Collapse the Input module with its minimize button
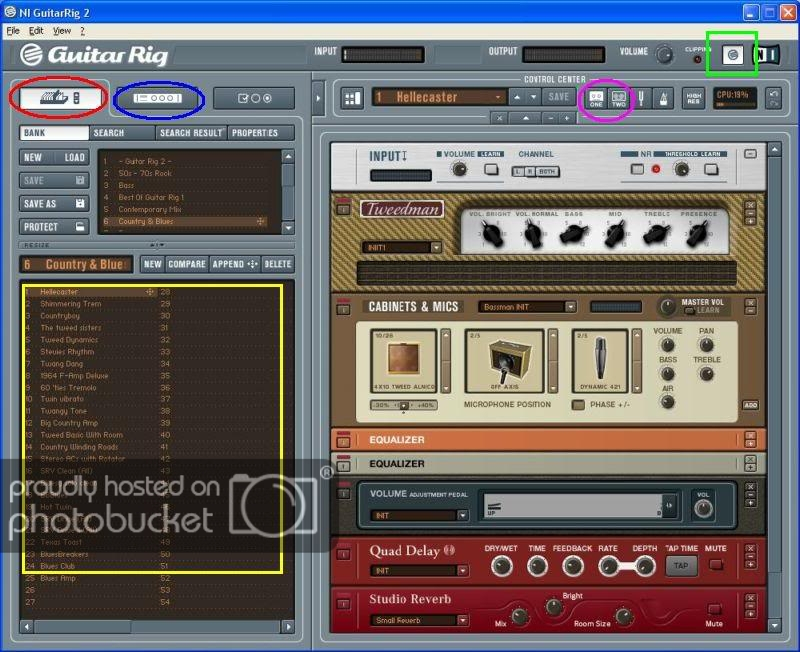This screenshot has height=652, width=800. point(750,154)
